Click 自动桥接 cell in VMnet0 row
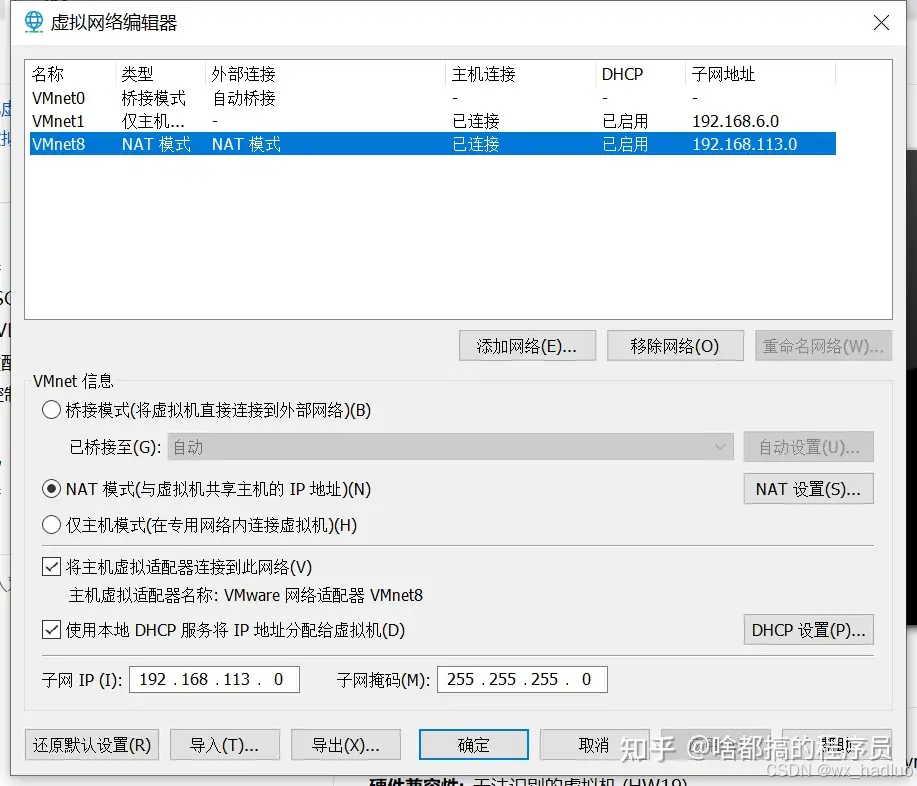This screenshot has width=917, height=786. point(243,98)
